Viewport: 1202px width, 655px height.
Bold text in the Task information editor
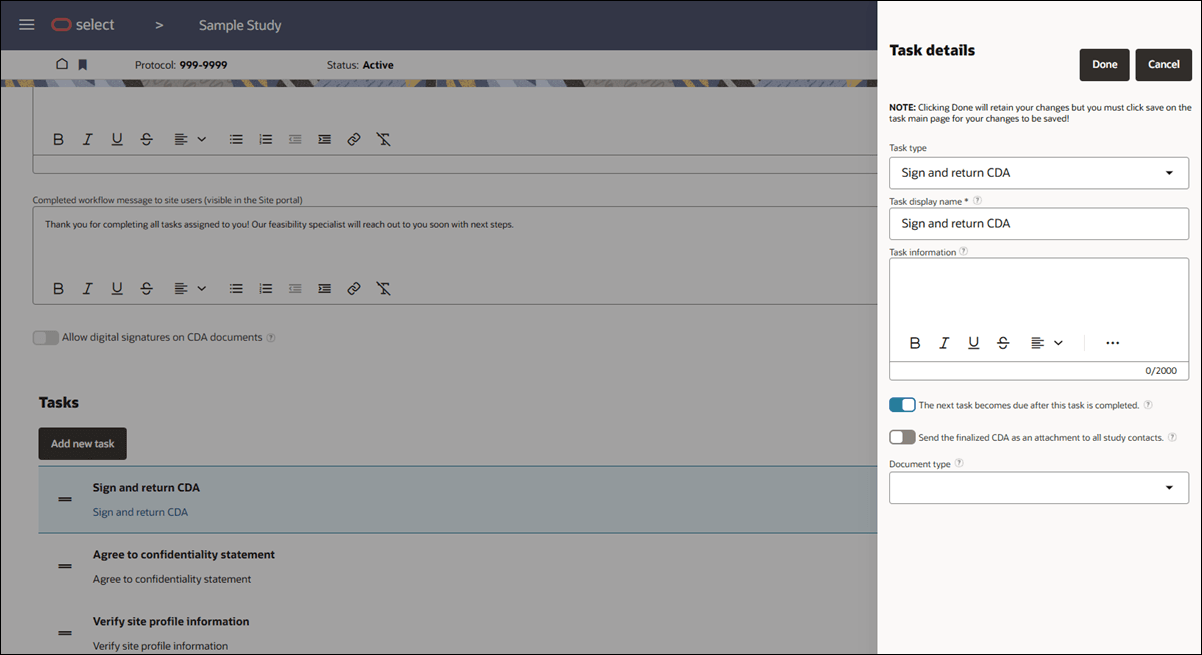pos(915,343)
